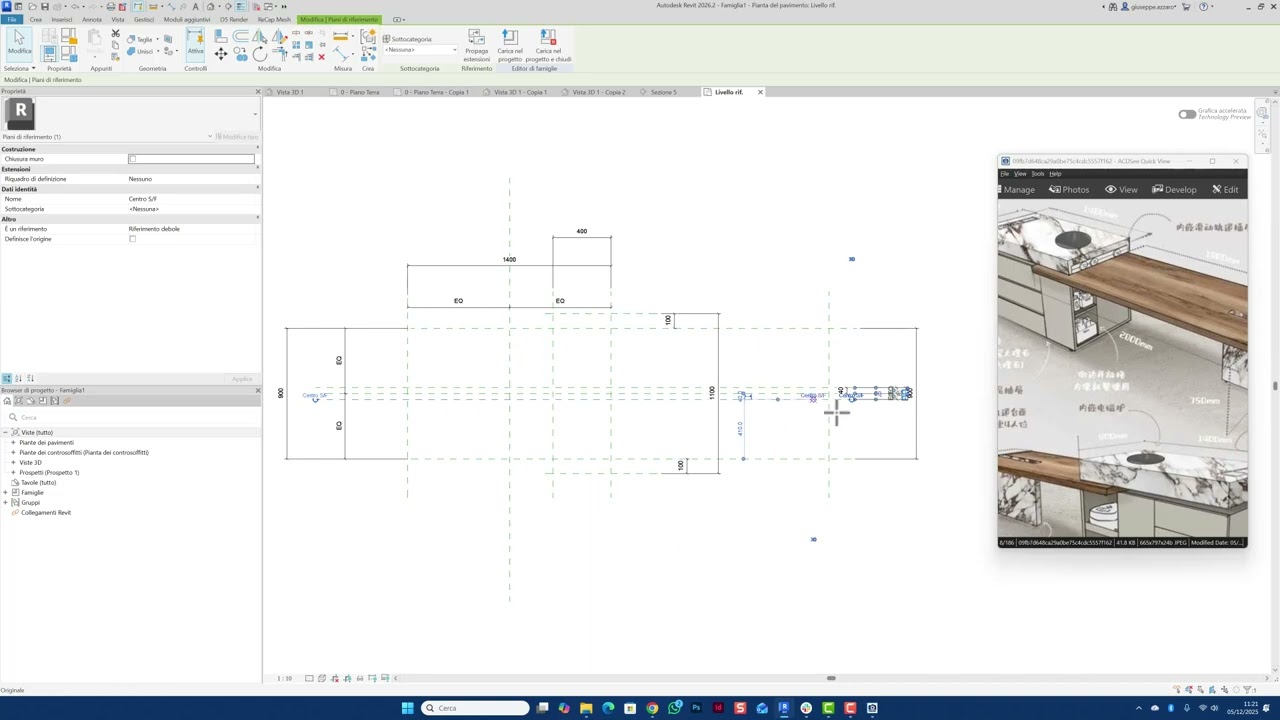Viewport: 1280px width, 720px height.
Task: Collapse the Viste (tutto) tree node
Action: tap(6, 432)
